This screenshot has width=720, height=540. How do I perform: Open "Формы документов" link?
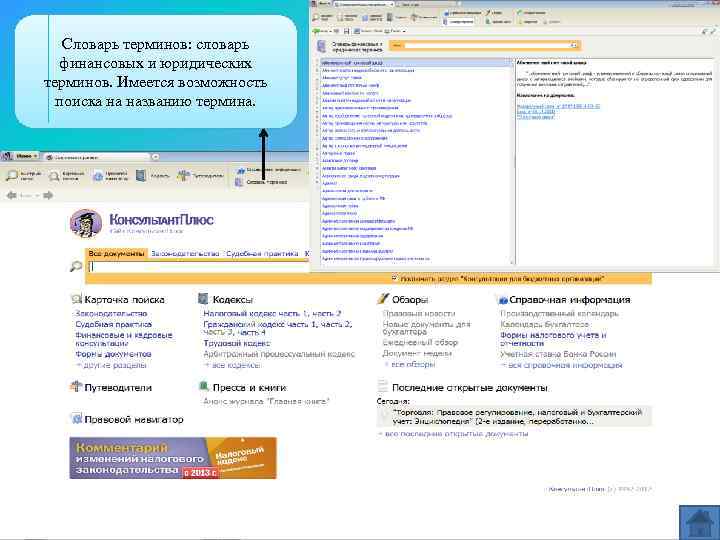click(x=113, y=354)
